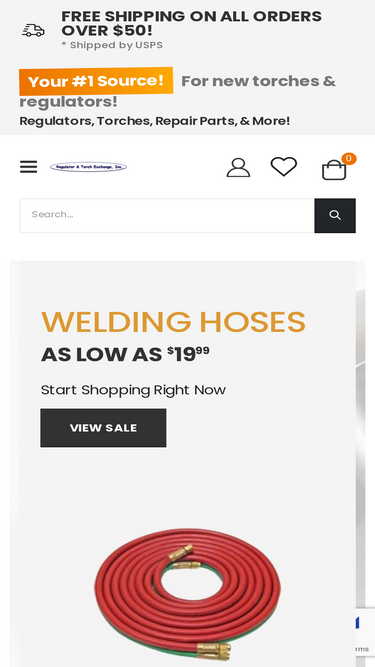Select the red welding hose image
The height and width of the screenshot is (667, 375).
[x=188, y=594]
